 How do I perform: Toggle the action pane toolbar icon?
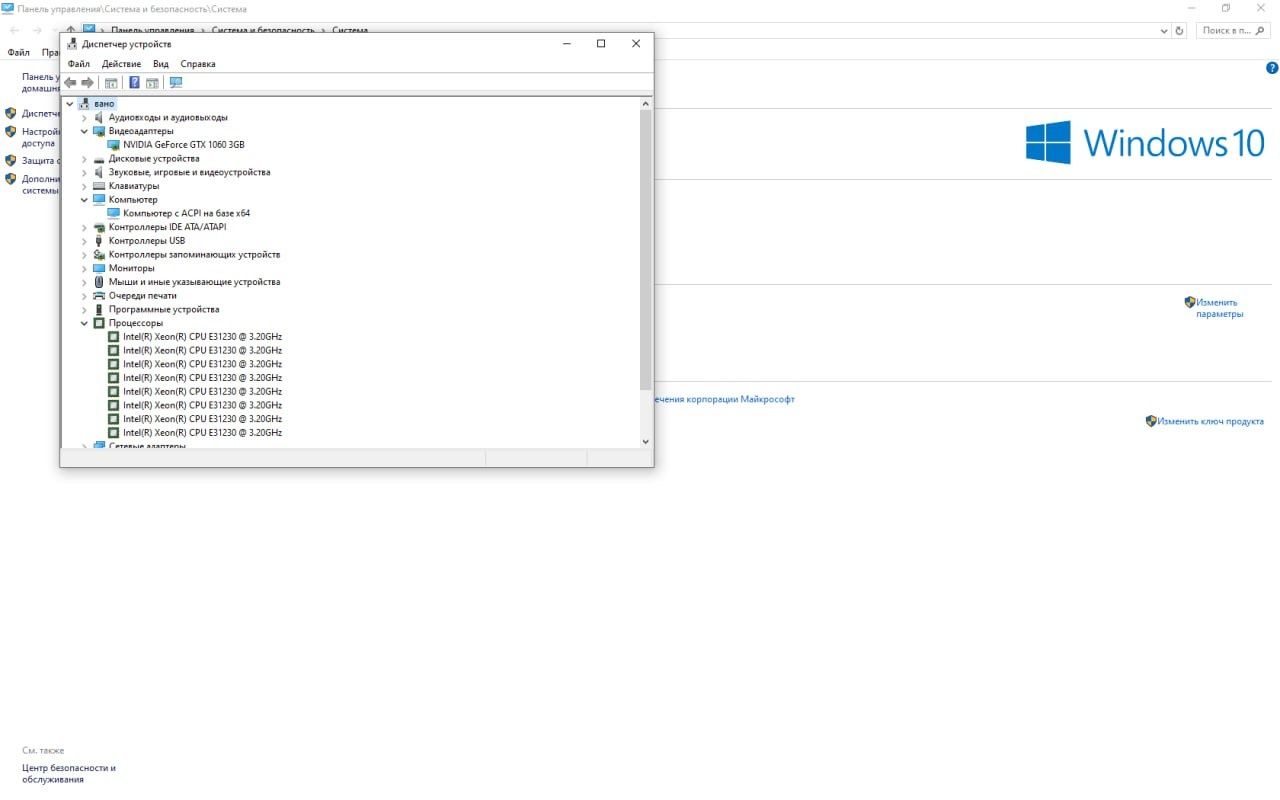click(153, 83)
